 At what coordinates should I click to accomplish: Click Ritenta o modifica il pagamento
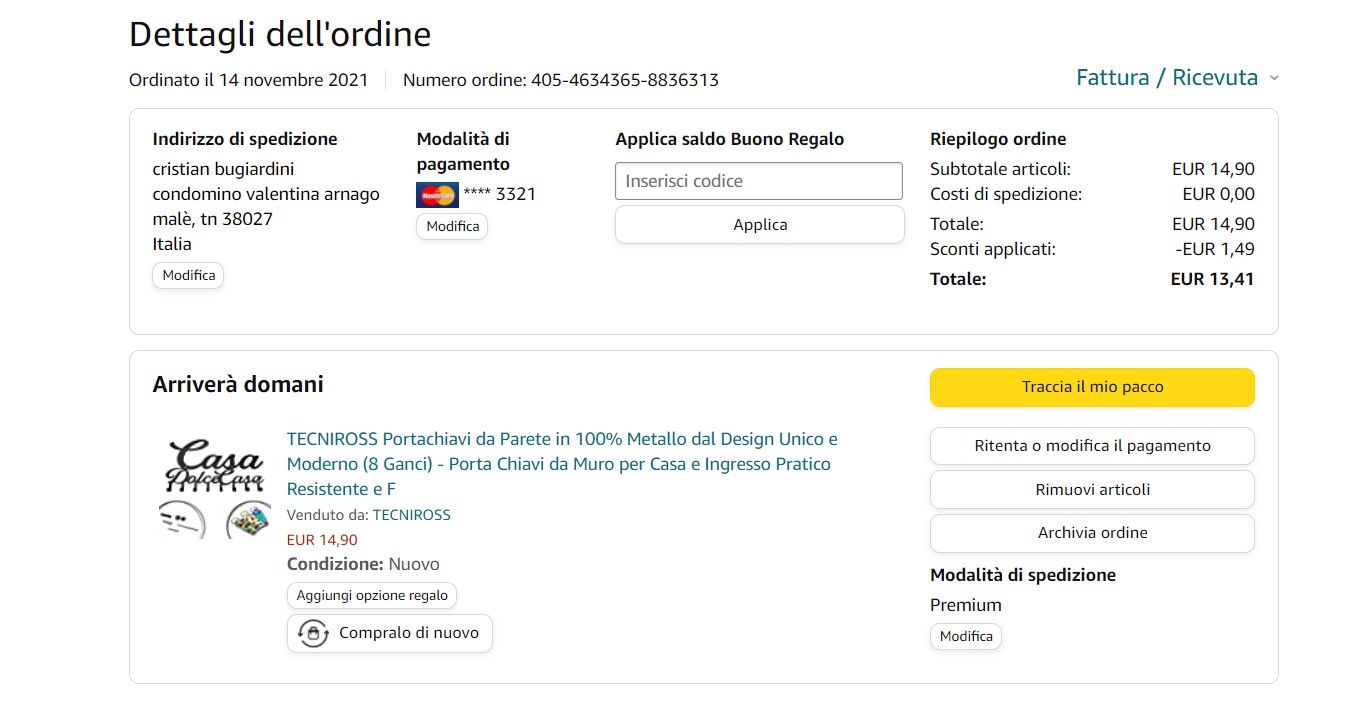click(x=1092, y=446)
